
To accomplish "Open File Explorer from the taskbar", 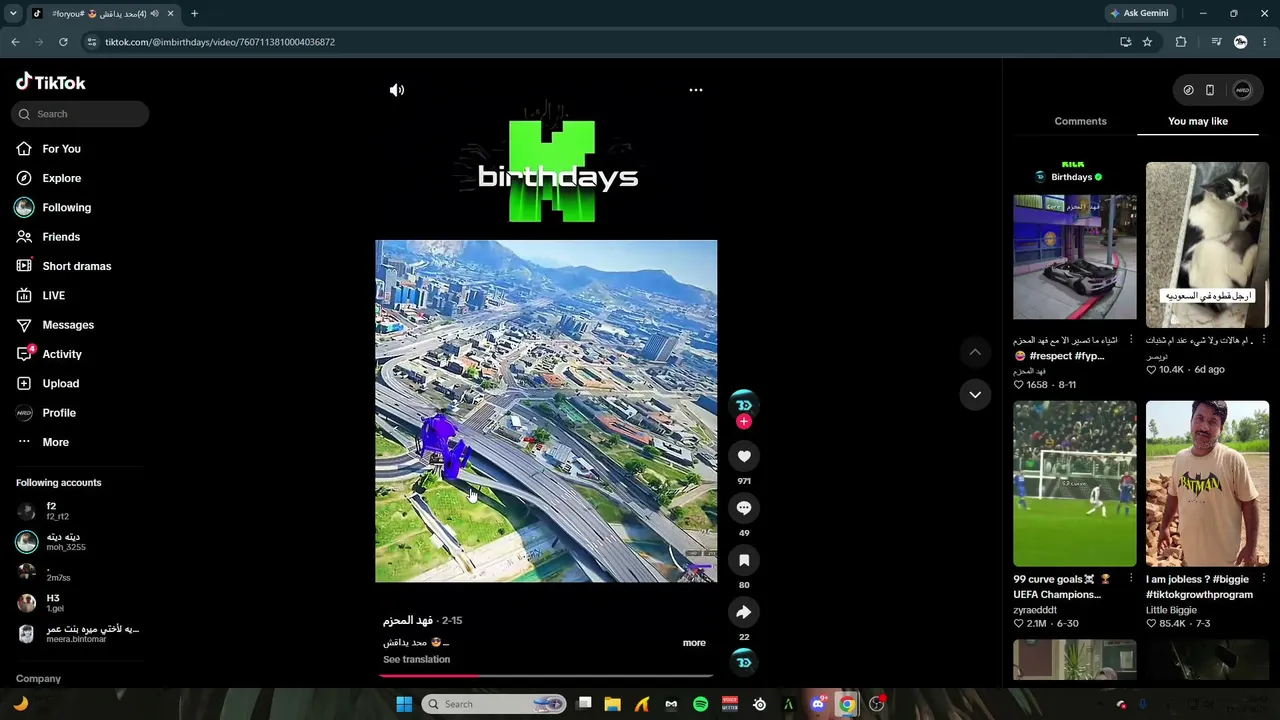I will coord(612,704).
